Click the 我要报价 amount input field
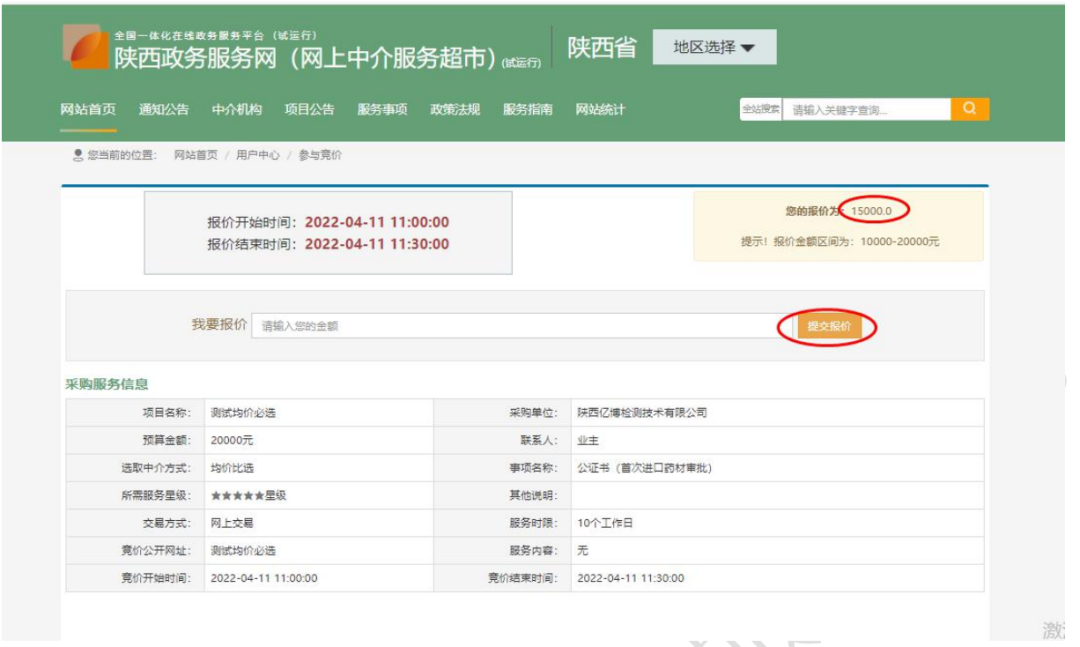The image size is (1080, 647). pos(522,326)
